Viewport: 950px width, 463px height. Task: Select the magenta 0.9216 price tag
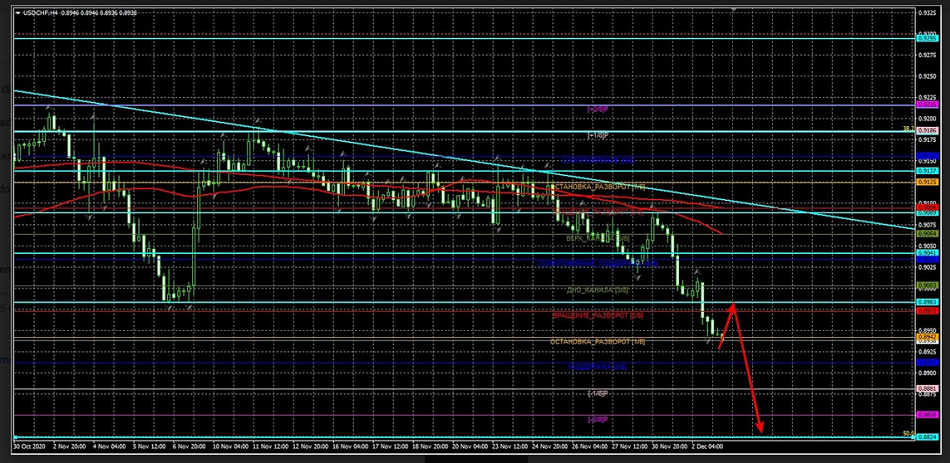point(927,103)
